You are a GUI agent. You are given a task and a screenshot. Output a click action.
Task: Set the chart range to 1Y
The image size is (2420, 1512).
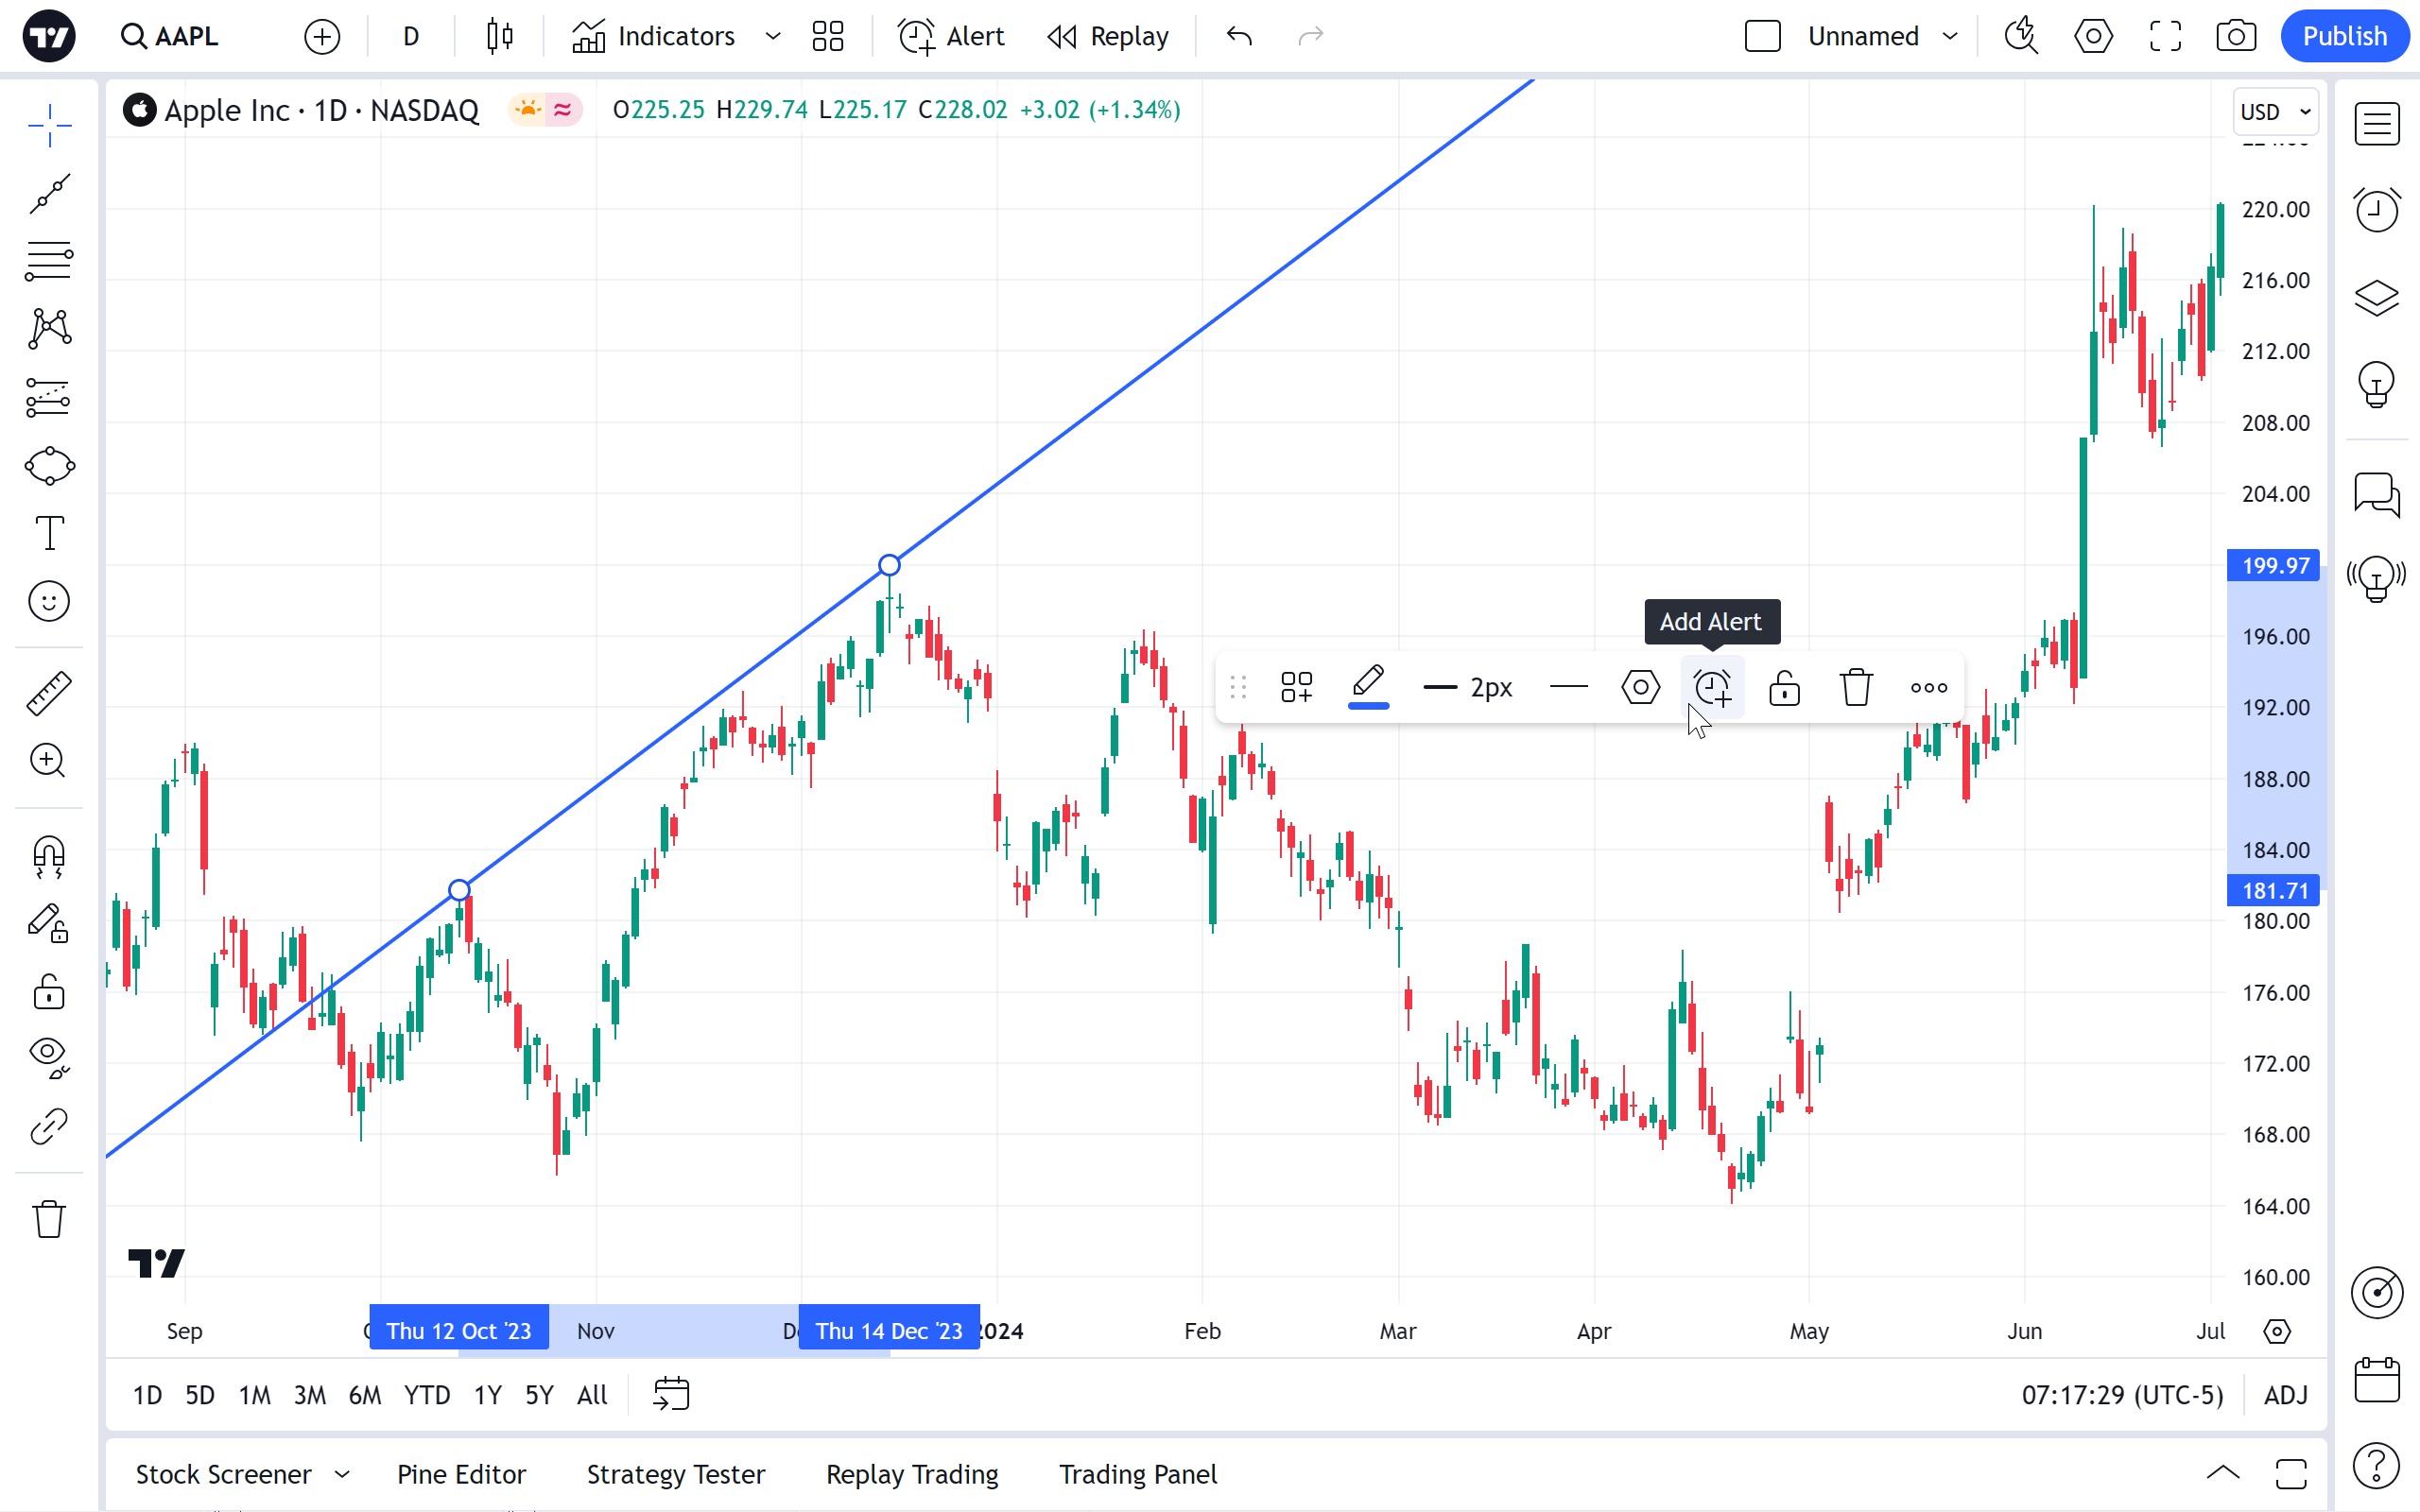487,1395
